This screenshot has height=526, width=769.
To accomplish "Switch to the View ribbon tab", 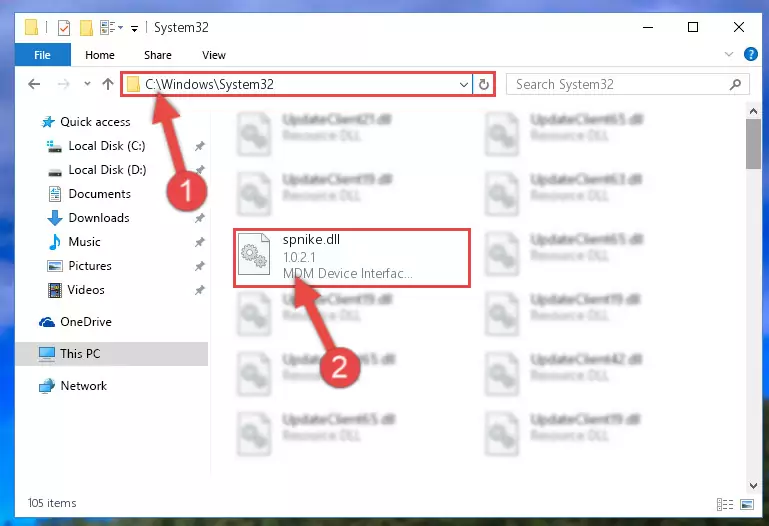I will tap(214, 55).
